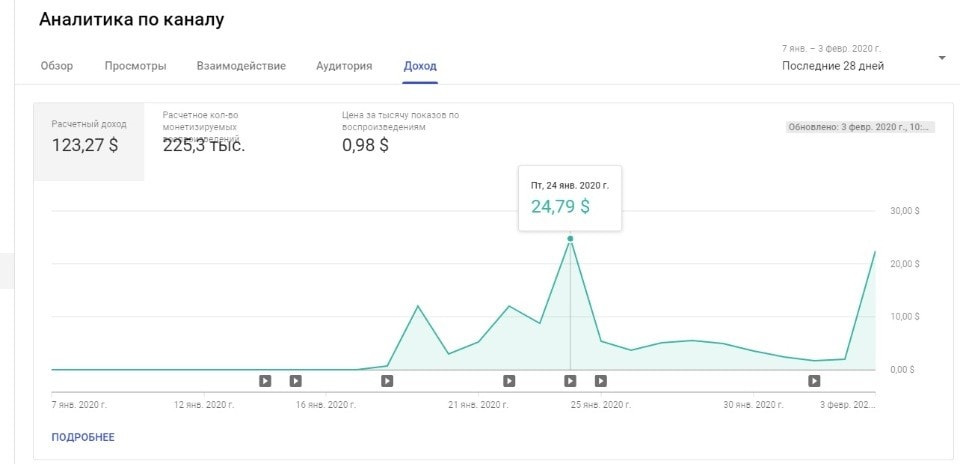960x464 pixels.
Task: Click the video marker near 1 Feb
Action: point(814,381)
